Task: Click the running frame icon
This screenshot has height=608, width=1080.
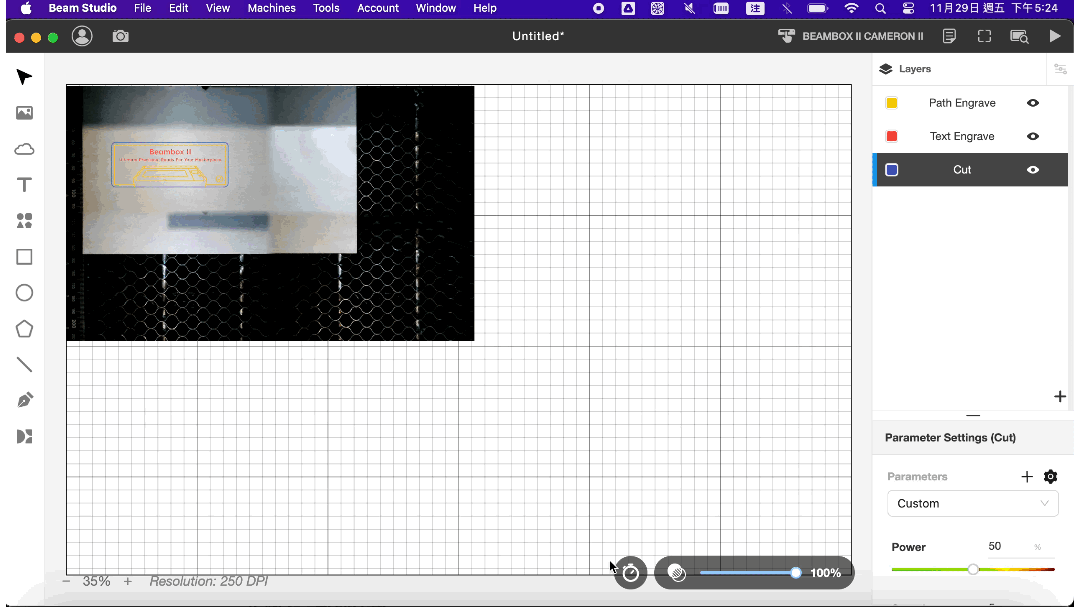Action: (x=984, y=36)
